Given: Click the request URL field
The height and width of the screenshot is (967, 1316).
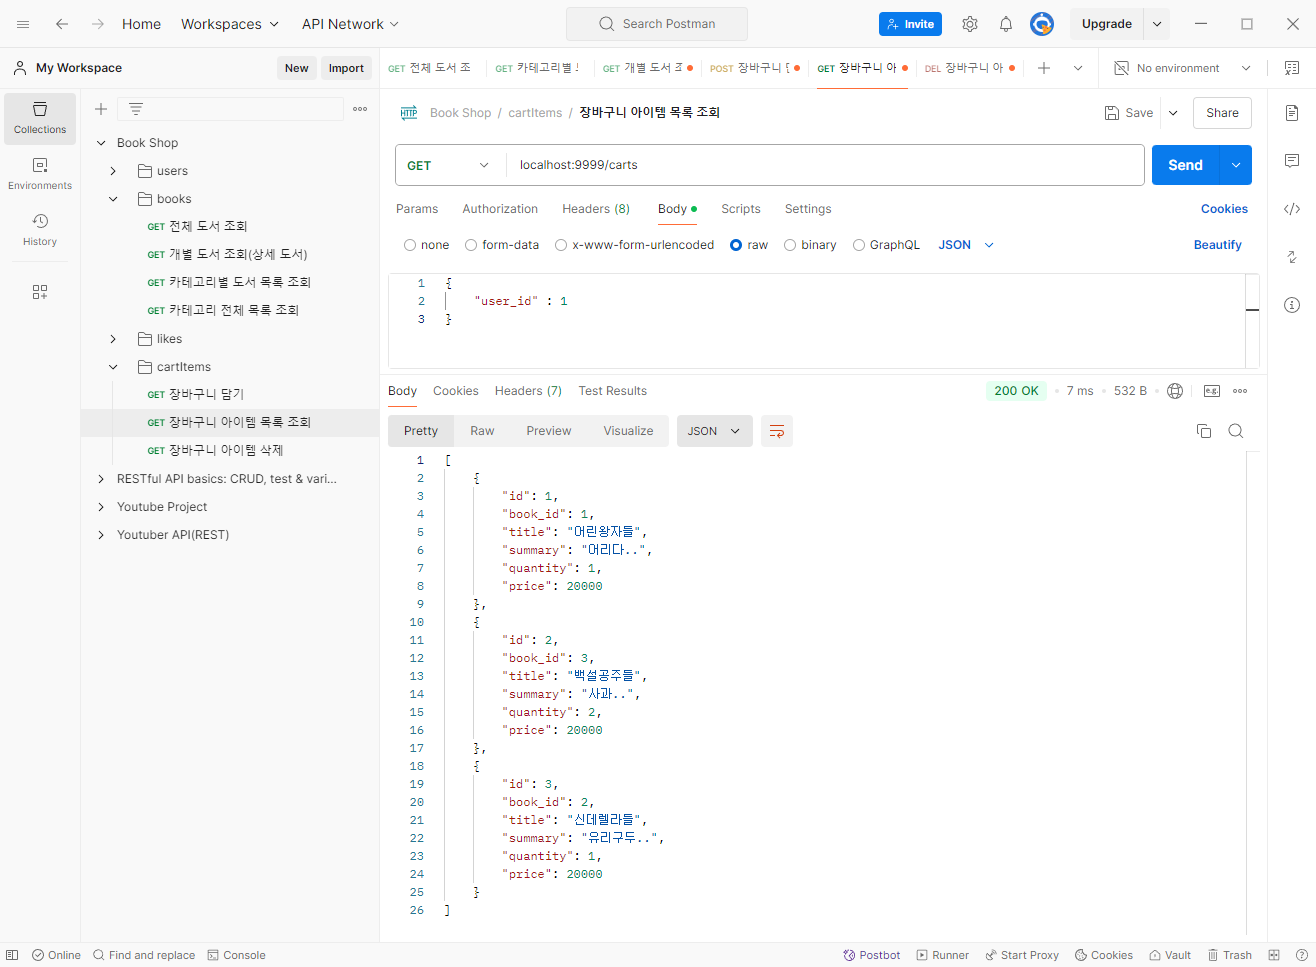Looking at the screenshot, I should [826, 165].
